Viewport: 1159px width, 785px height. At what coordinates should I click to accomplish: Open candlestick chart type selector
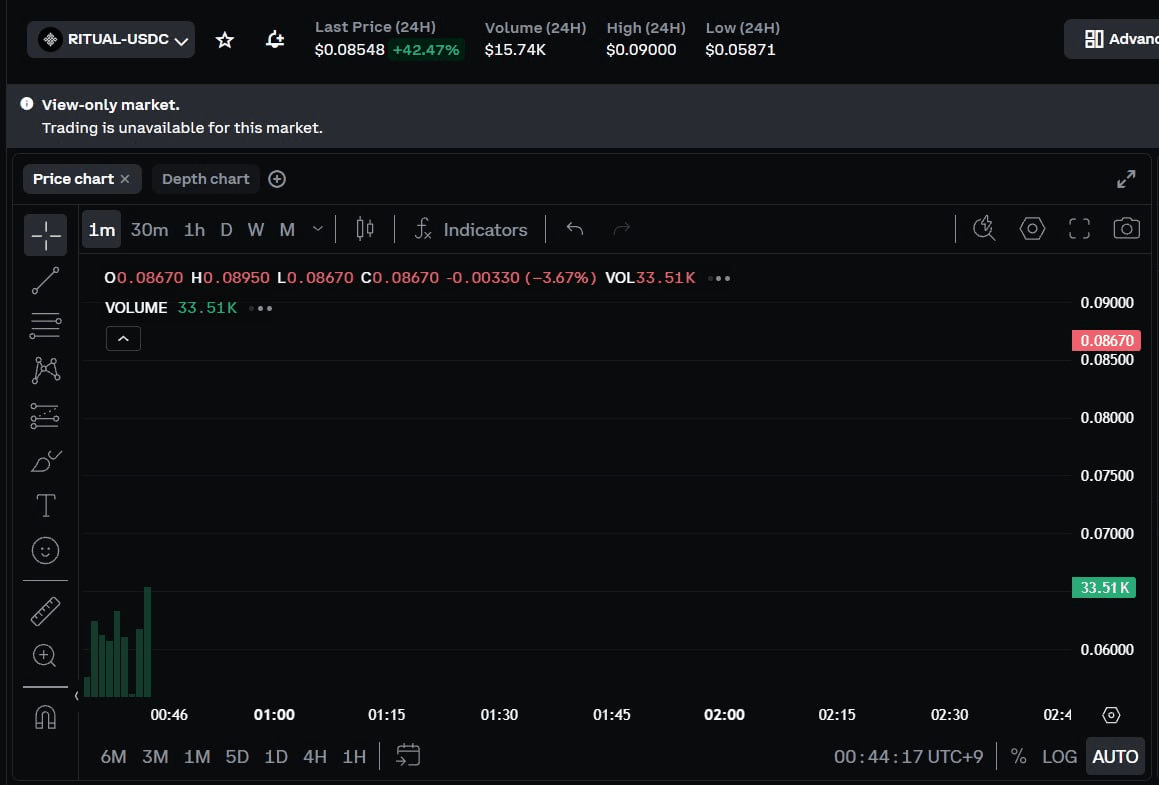pyautogui.click(x=365, y=229)
